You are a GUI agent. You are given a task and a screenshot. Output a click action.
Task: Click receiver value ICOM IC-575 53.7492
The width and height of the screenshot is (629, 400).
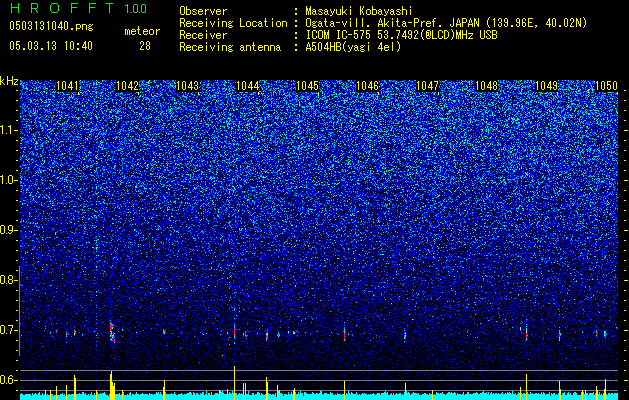click(x=401, y=35)
